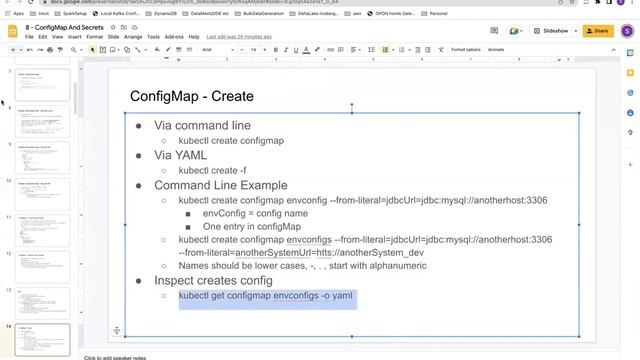
Task: Toggle Bold formatting
Action: [276, 50]
